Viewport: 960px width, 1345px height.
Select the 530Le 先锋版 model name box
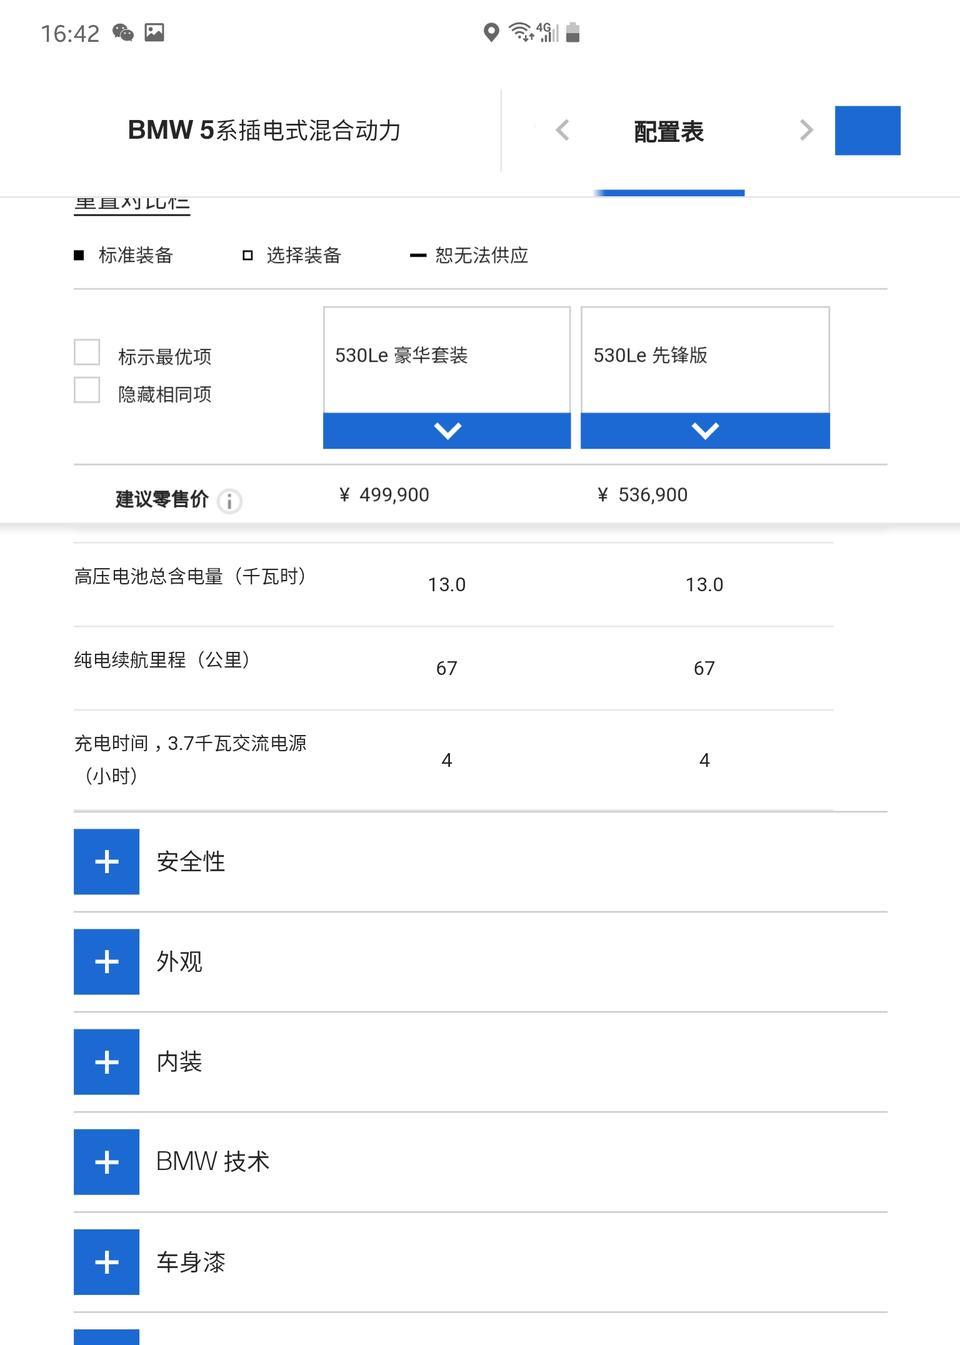[705, 360]
